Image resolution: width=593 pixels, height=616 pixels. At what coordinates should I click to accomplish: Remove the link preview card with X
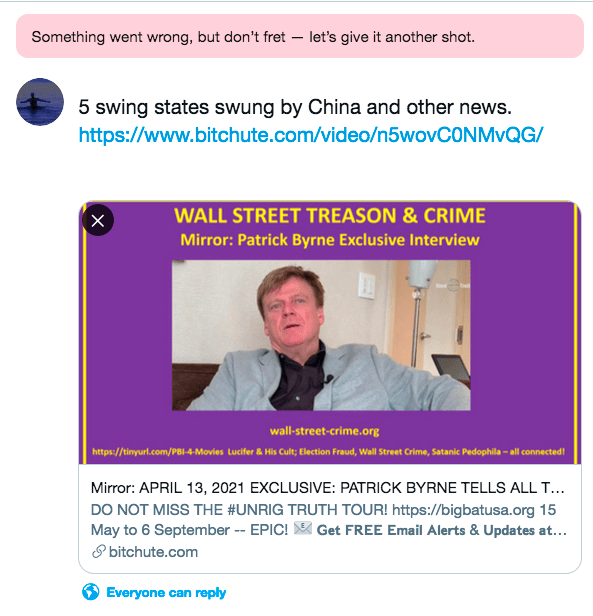pos(98,220)
